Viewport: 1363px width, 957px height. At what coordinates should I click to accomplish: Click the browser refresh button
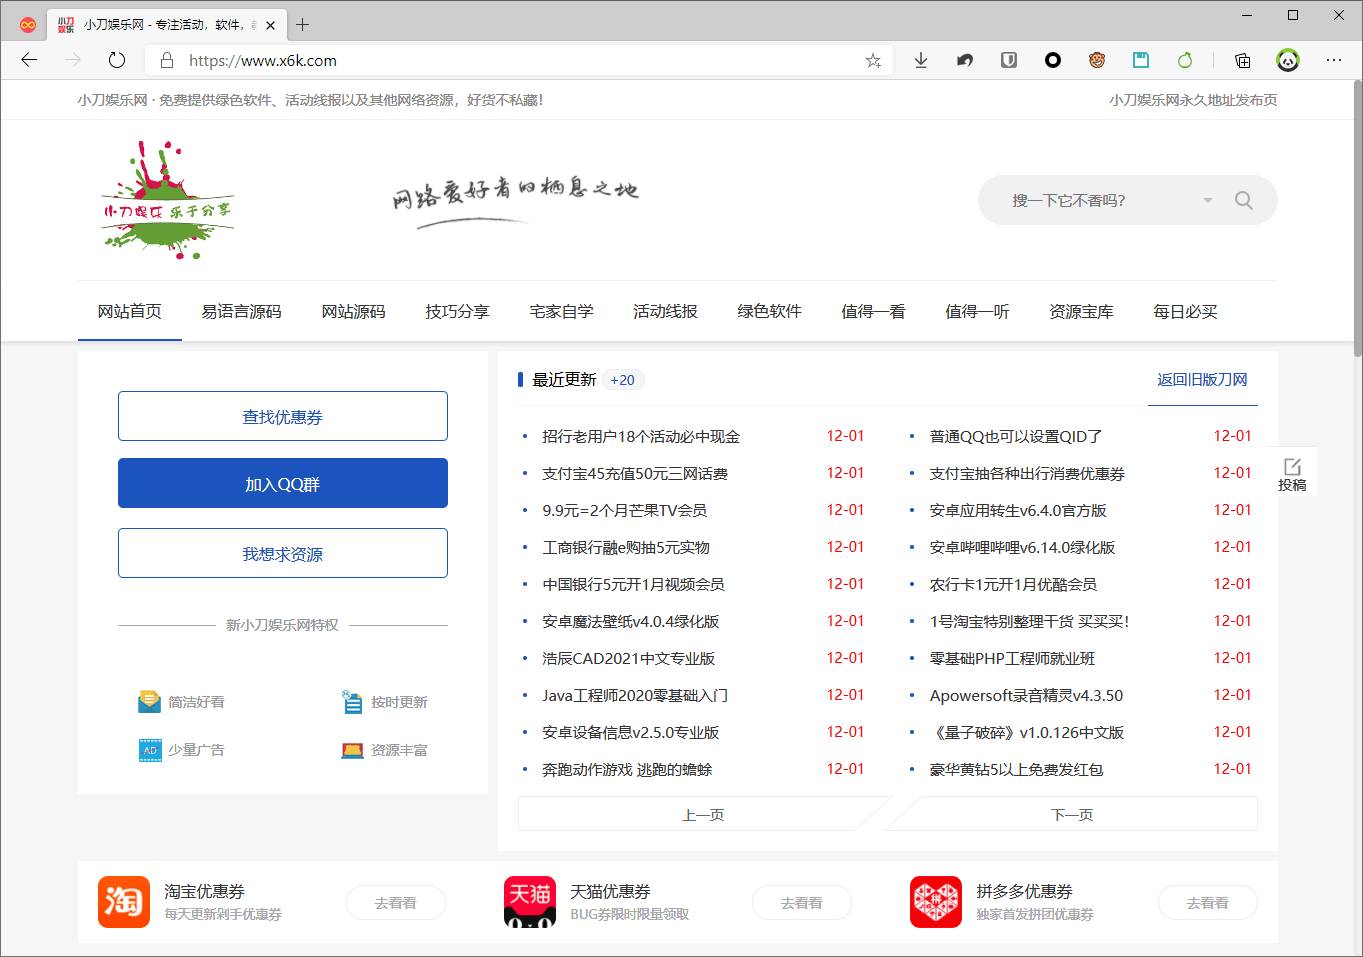117,60
